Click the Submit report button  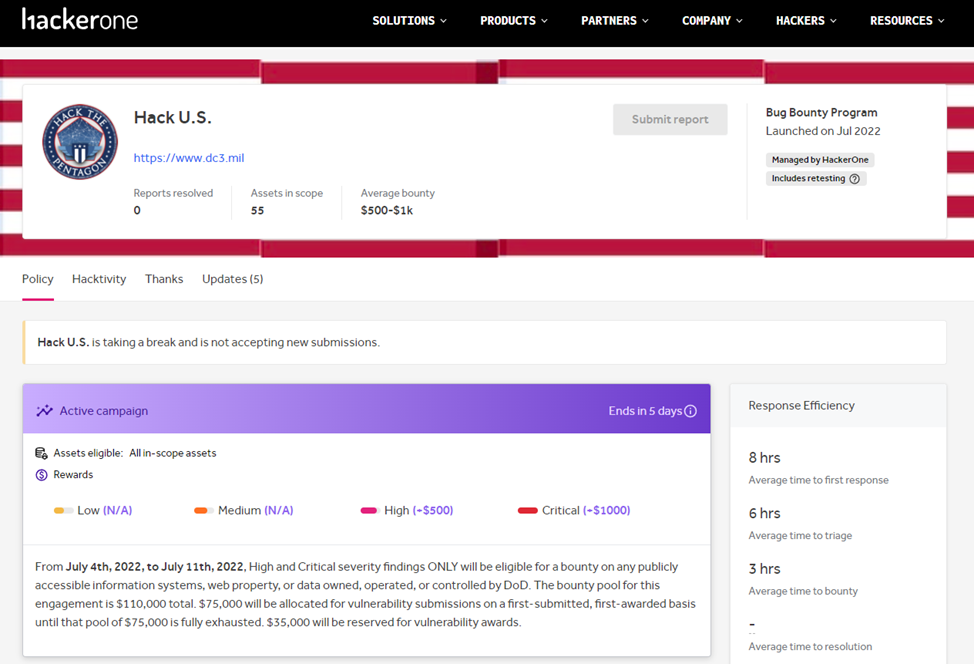click(x=670, y=119)
